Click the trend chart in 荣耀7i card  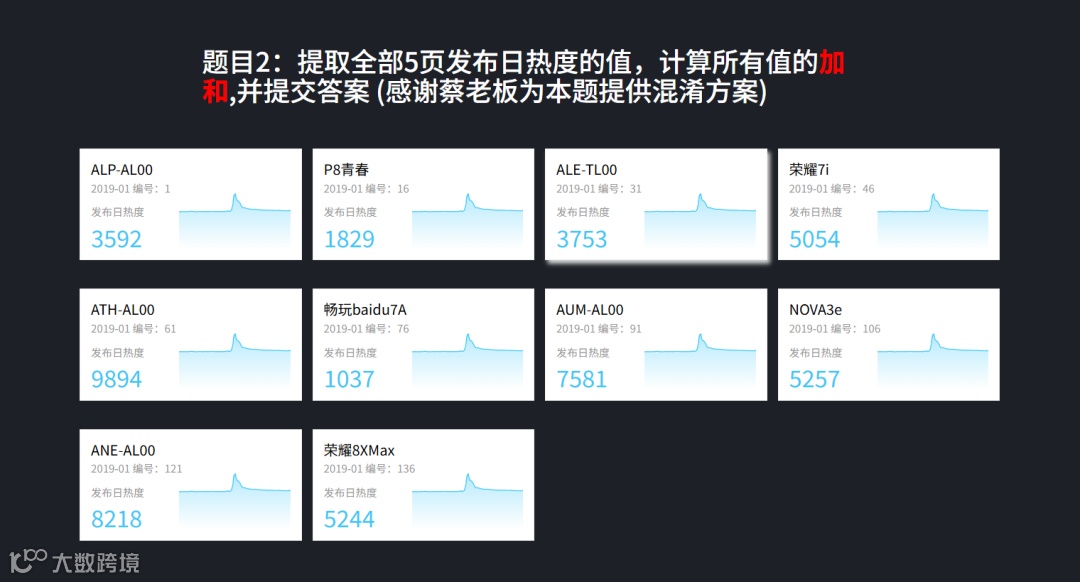pos(933,220)
